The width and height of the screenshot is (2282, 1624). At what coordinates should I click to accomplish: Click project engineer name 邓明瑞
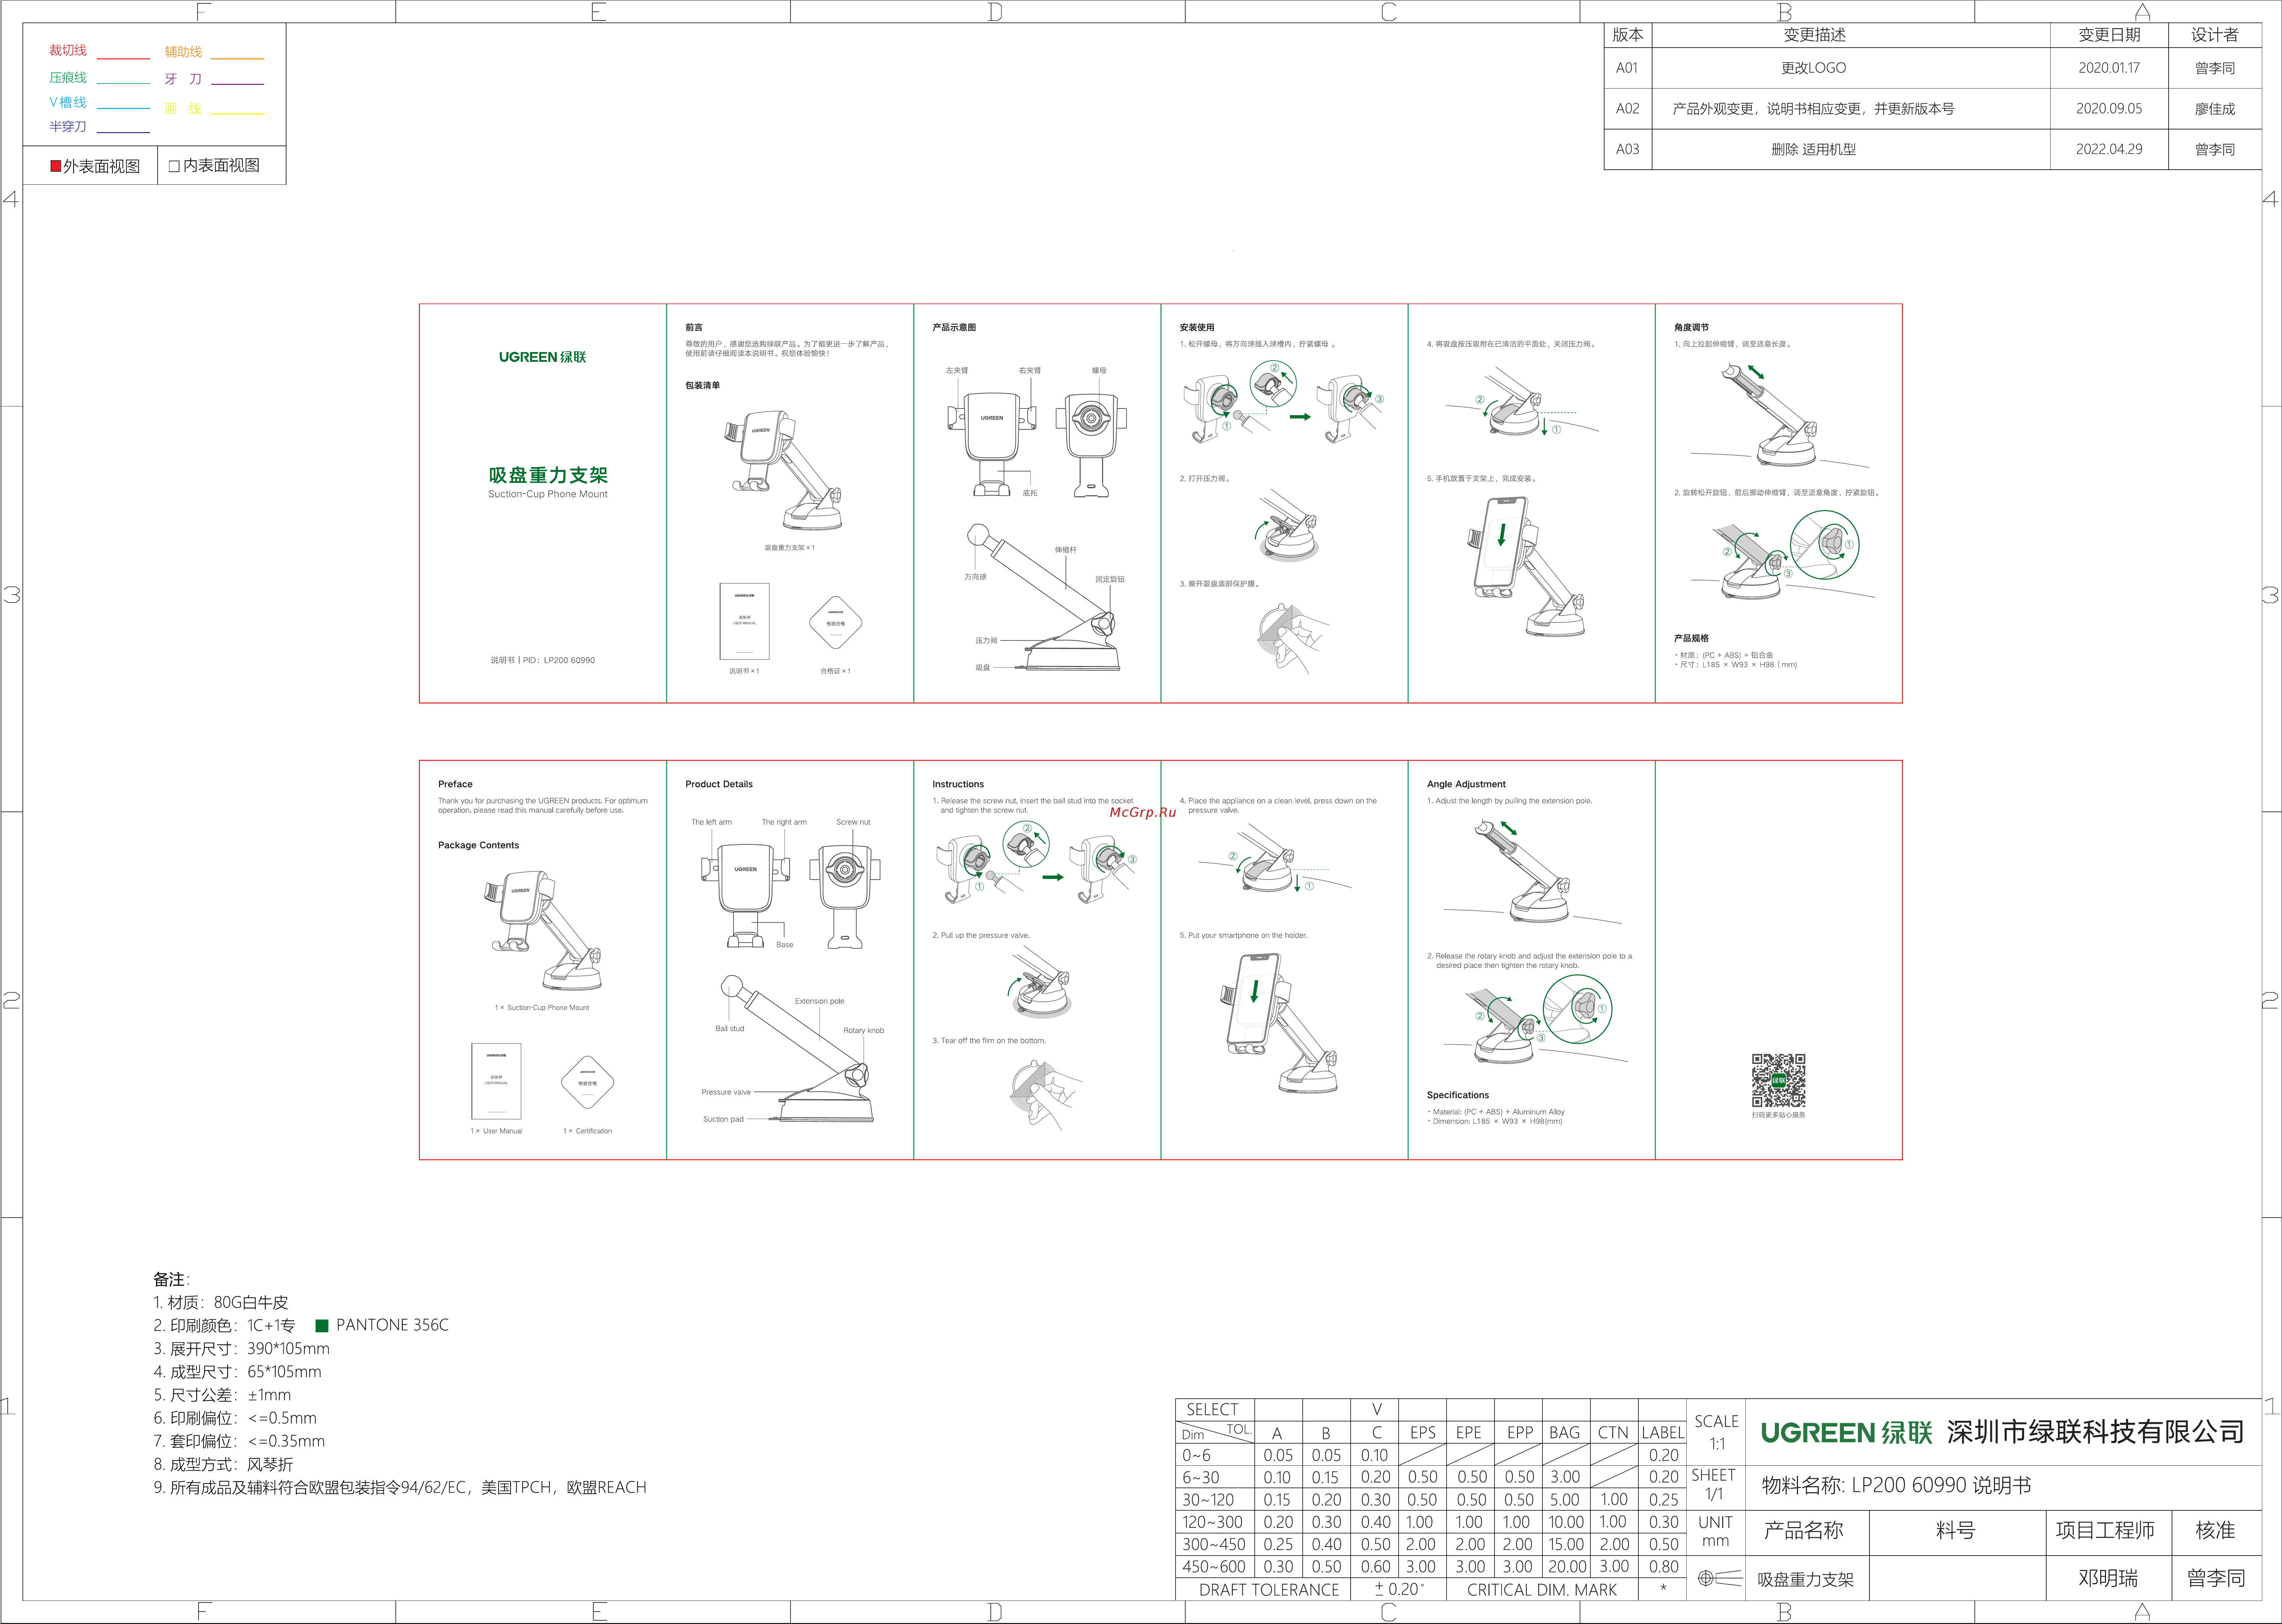point(2108,1578)
